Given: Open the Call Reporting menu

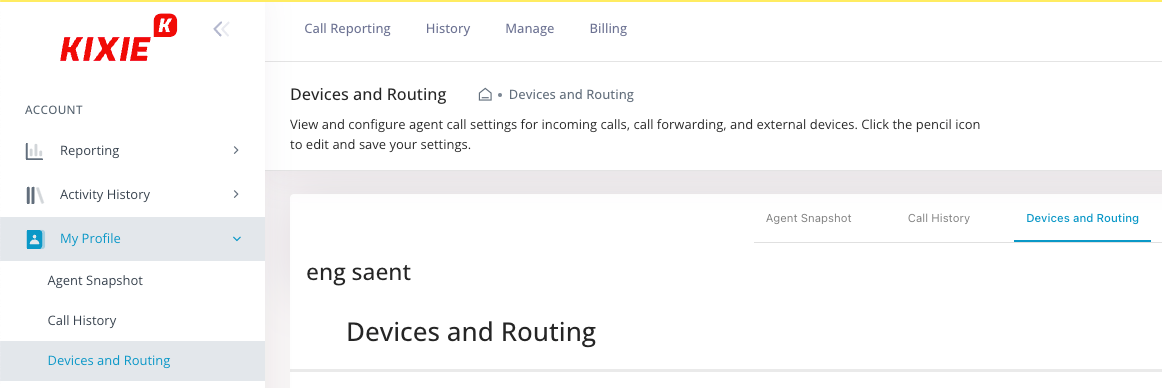Looking at the screenshot, I should [348, 29].
